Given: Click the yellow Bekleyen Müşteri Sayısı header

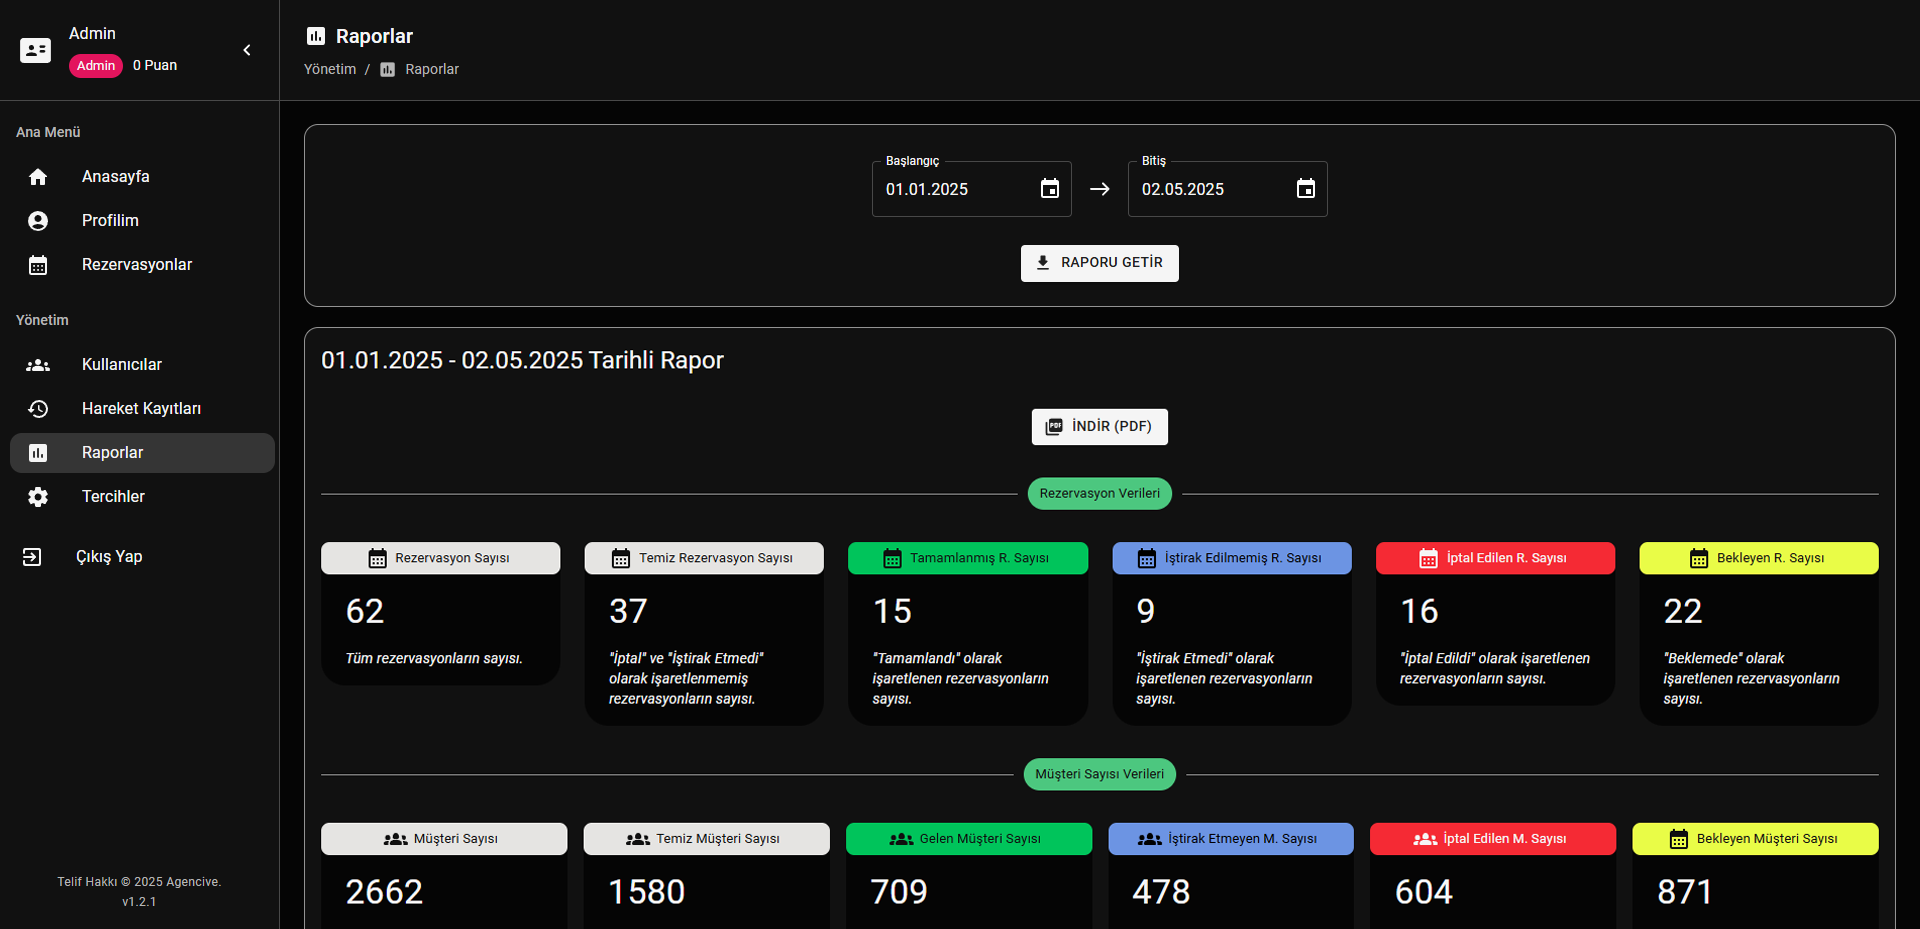Looking at the screenshot, I should tap(1755, 839).
